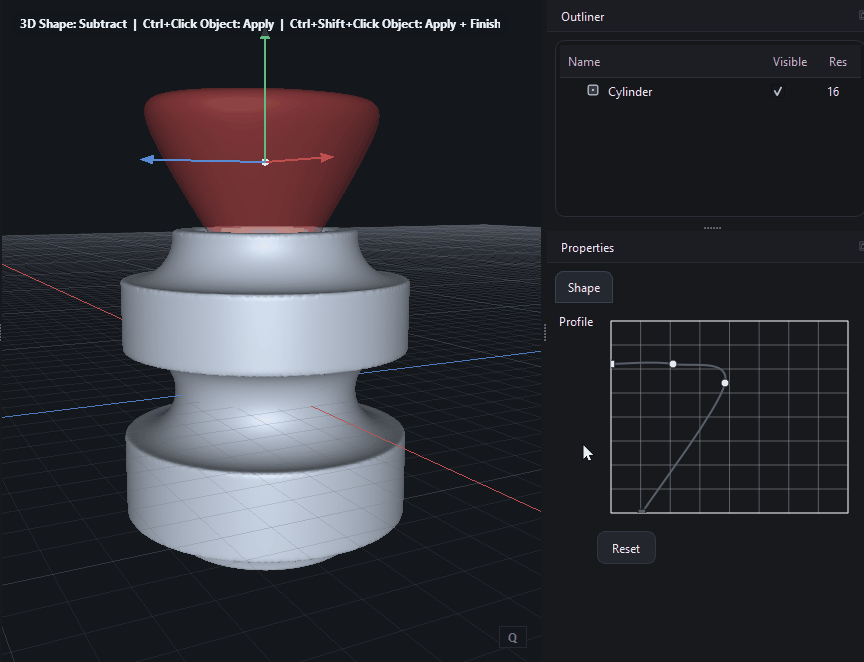Screen dimensions: 864x662
Task: Click the Properties panel header
Action: (587, 247)
